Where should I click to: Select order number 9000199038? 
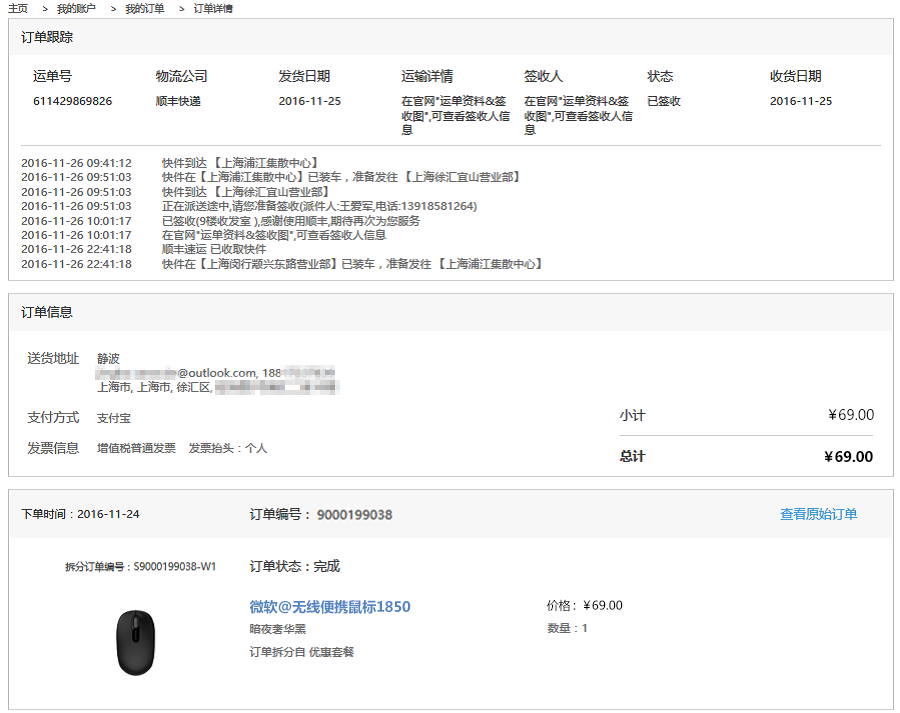pos(354,515)
